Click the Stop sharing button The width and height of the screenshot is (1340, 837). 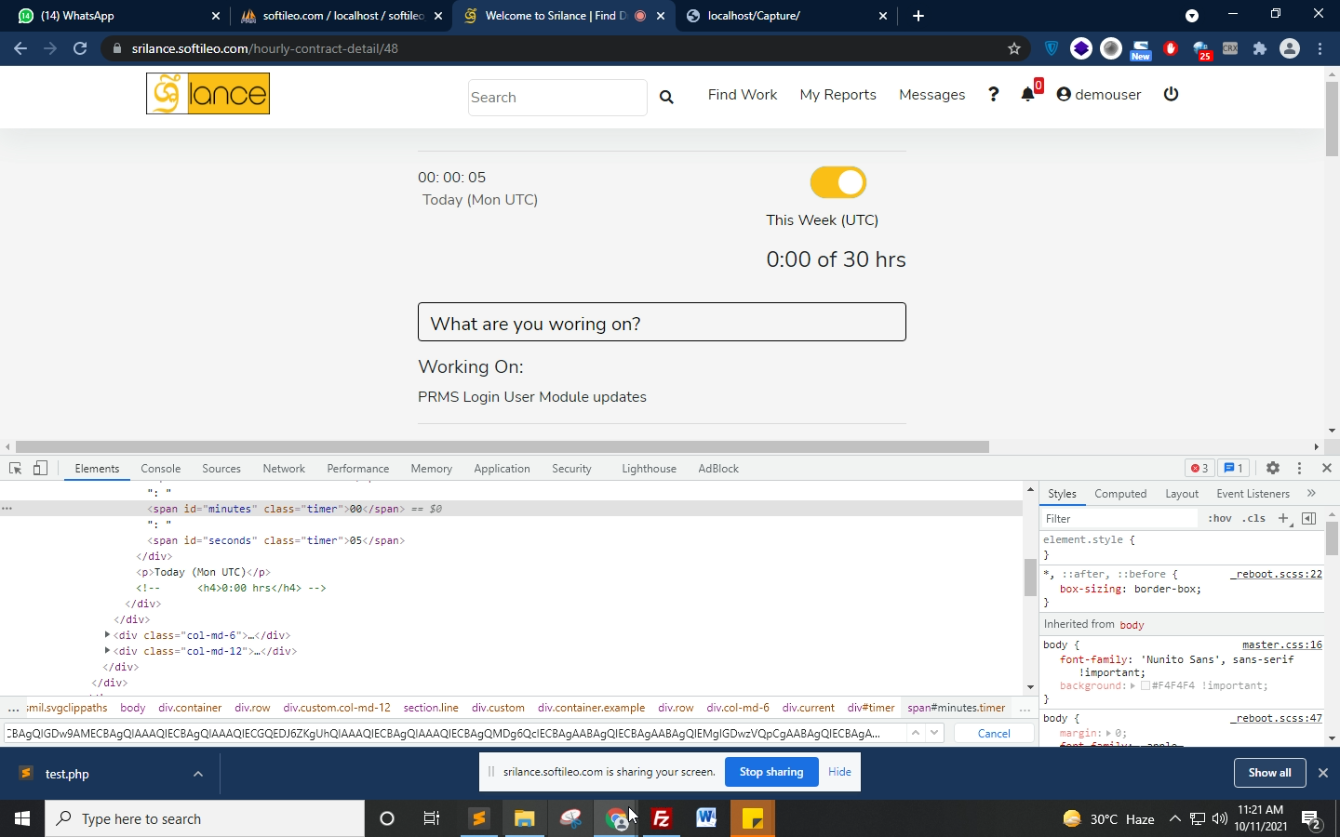pyautogui.click(x=771, y=772)
